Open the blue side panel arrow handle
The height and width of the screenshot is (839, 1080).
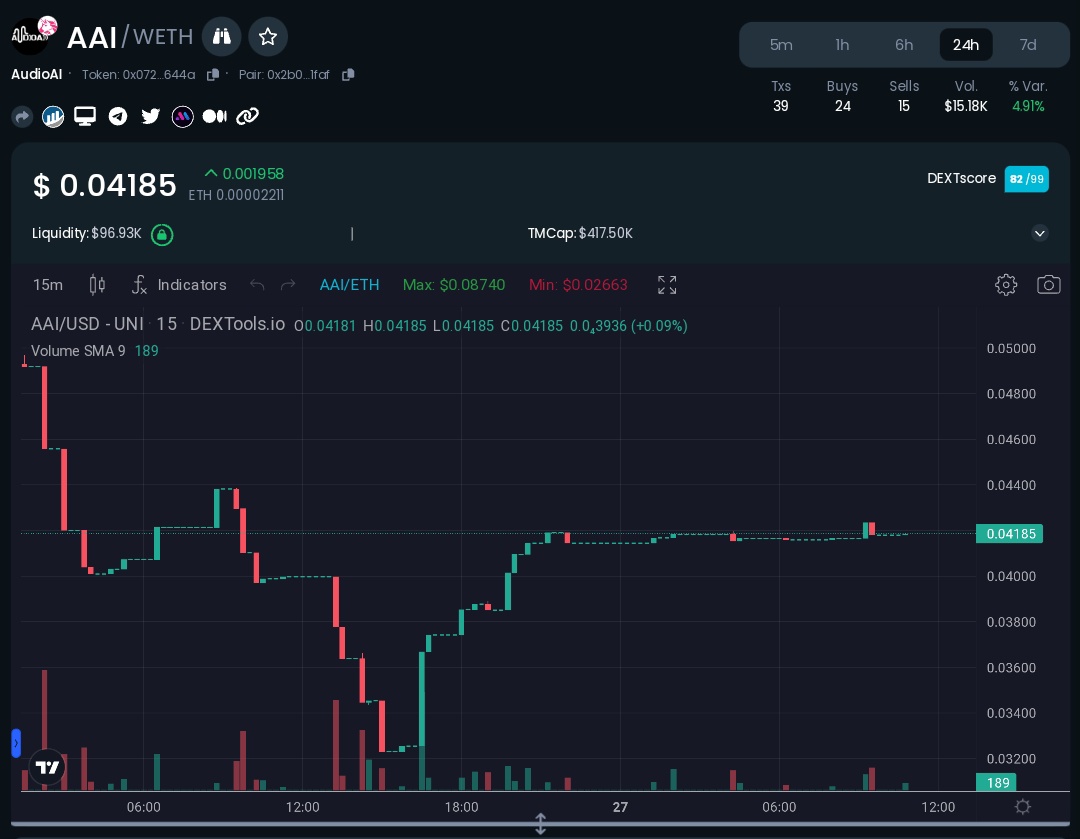pyautogui.click(x=16, y=743)
